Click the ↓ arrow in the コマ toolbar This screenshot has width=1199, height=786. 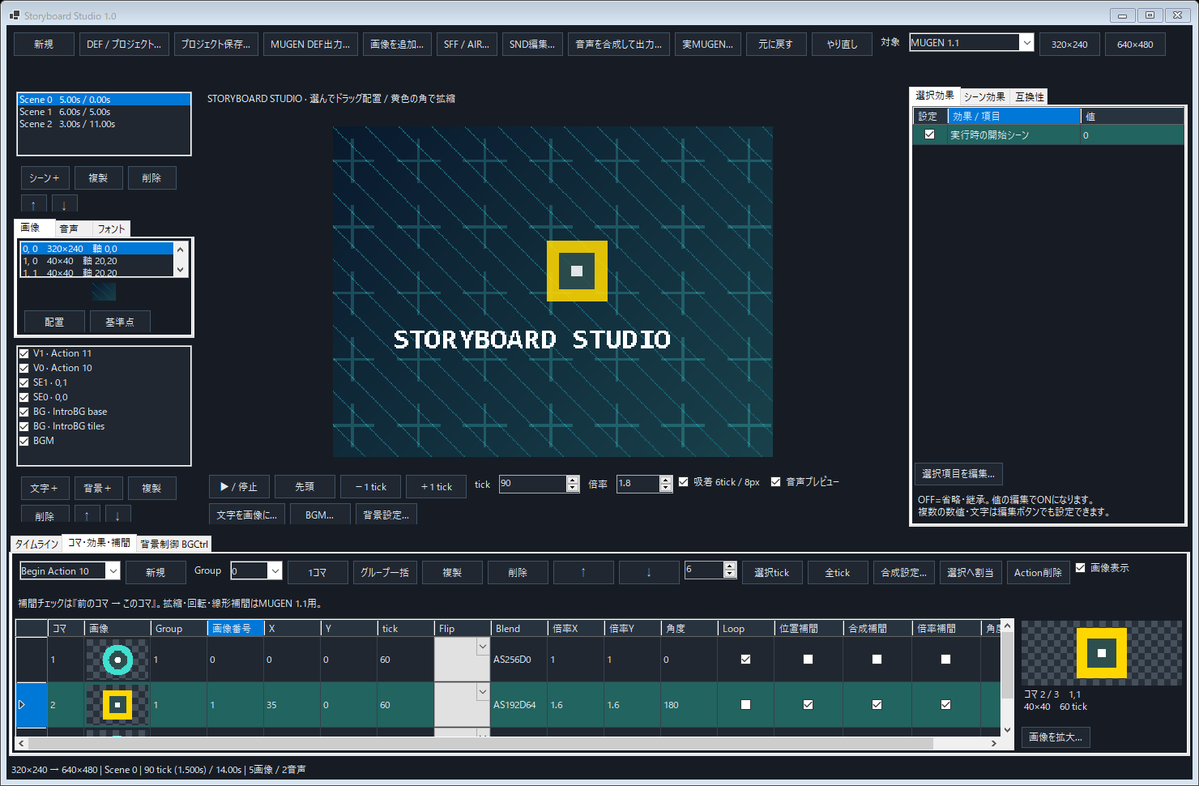649,572
